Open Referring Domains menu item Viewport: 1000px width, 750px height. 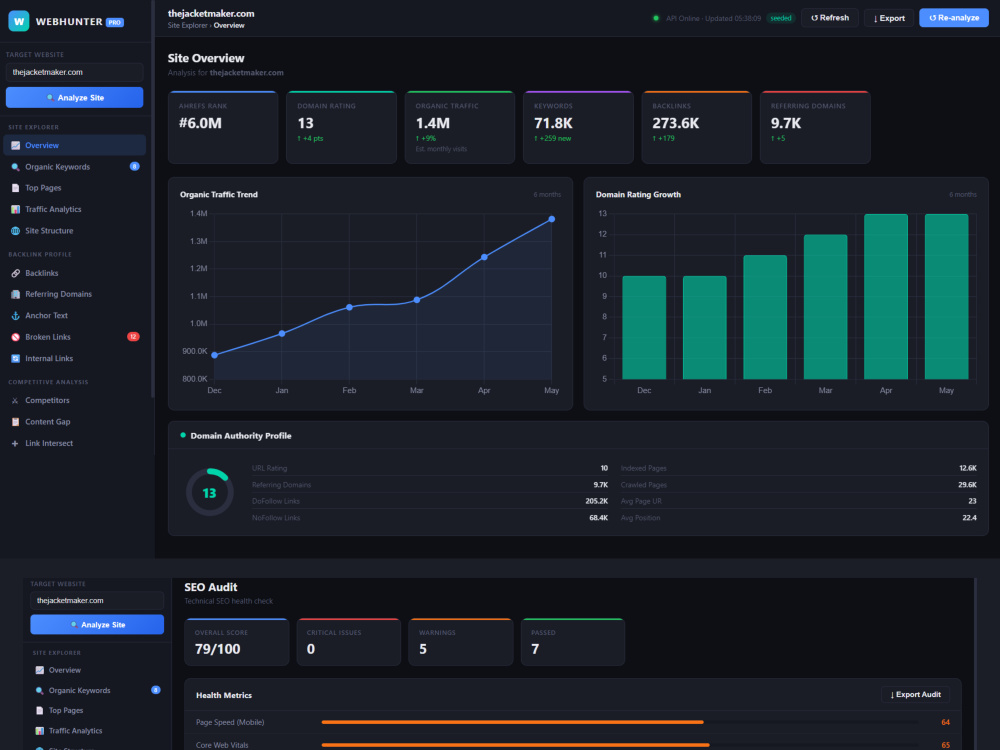coord(75,294)
